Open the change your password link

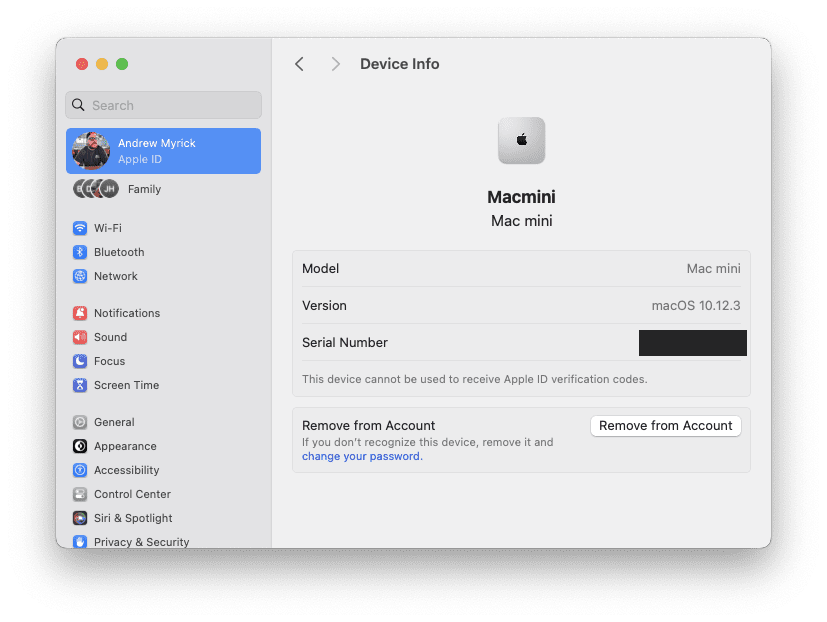coord(362,456)
